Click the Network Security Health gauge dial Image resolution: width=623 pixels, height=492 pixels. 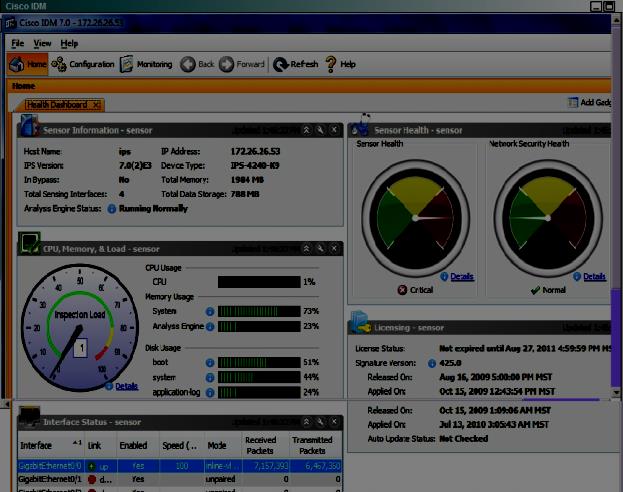[548, 218]
